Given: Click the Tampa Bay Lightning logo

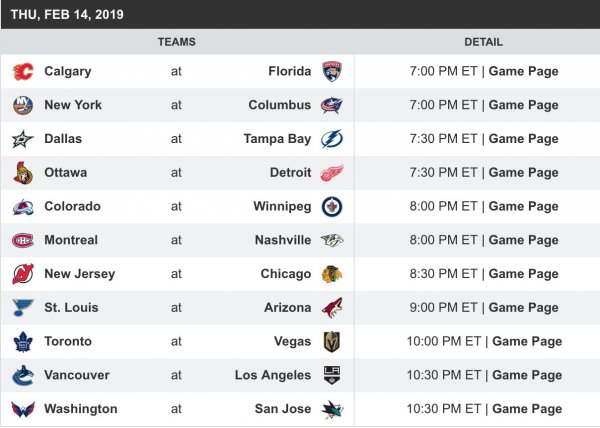Looking at the screenshot, I should click(x=331, y=139).
